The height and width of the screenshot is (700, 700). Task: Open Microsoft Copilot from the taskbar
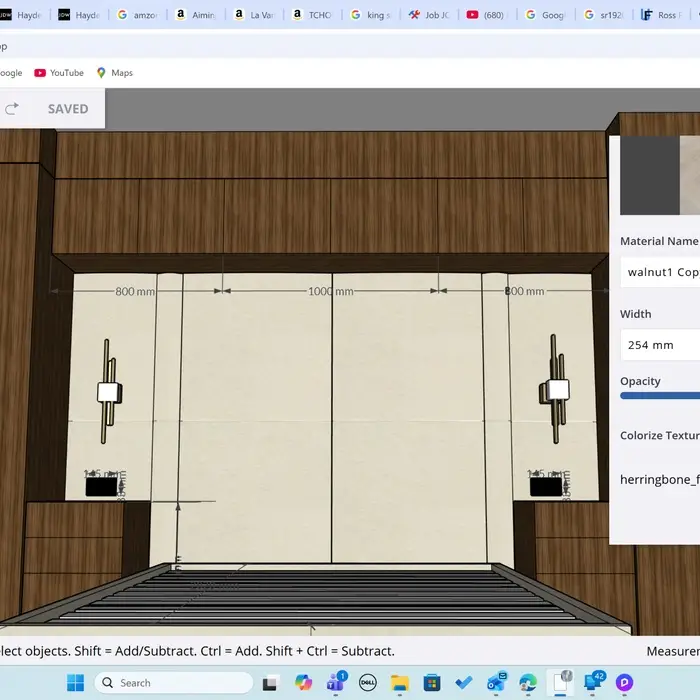pyautogui.click(x=304, y=683)
